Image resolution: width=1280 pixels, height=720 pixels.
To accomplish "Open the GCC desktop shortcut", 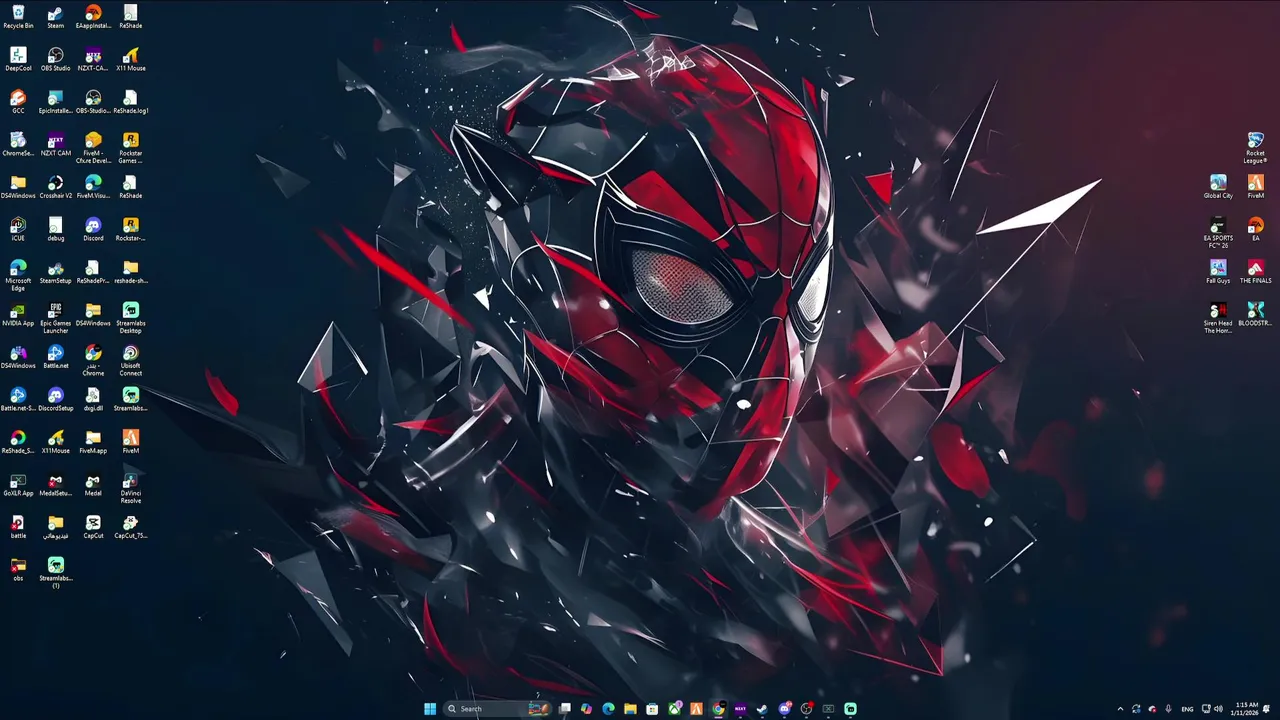I will point(18,102).
